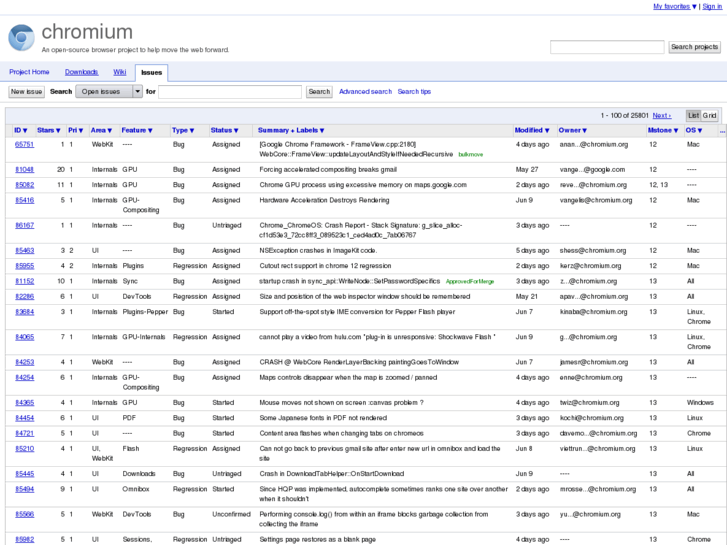Screen dimensions: 727x545
Task: Open 'NSException crashes in ImageKit code' summary
Action: pos(318,250)
